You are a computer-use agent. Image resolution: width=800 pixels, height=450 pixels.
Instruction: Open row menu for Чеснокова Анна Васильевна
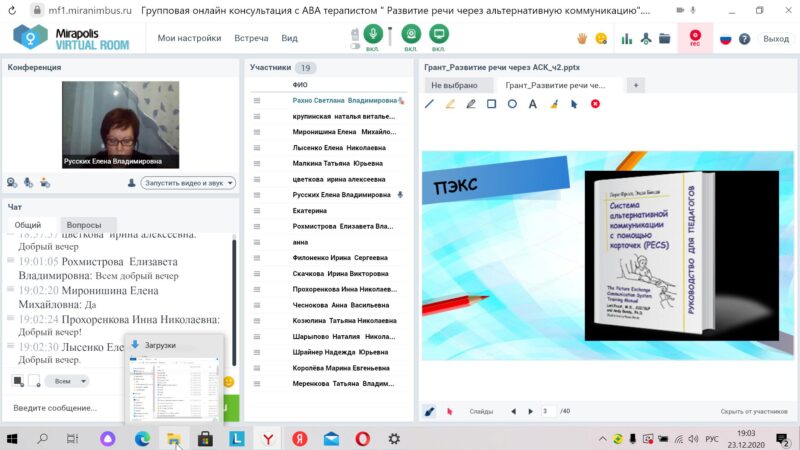(x=257, y=305)
